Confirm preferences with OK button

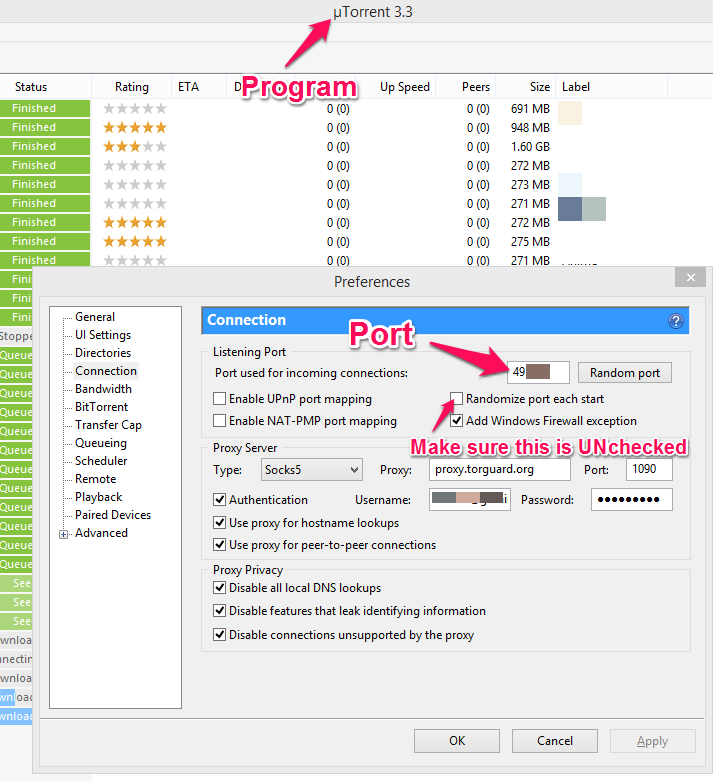457,741
